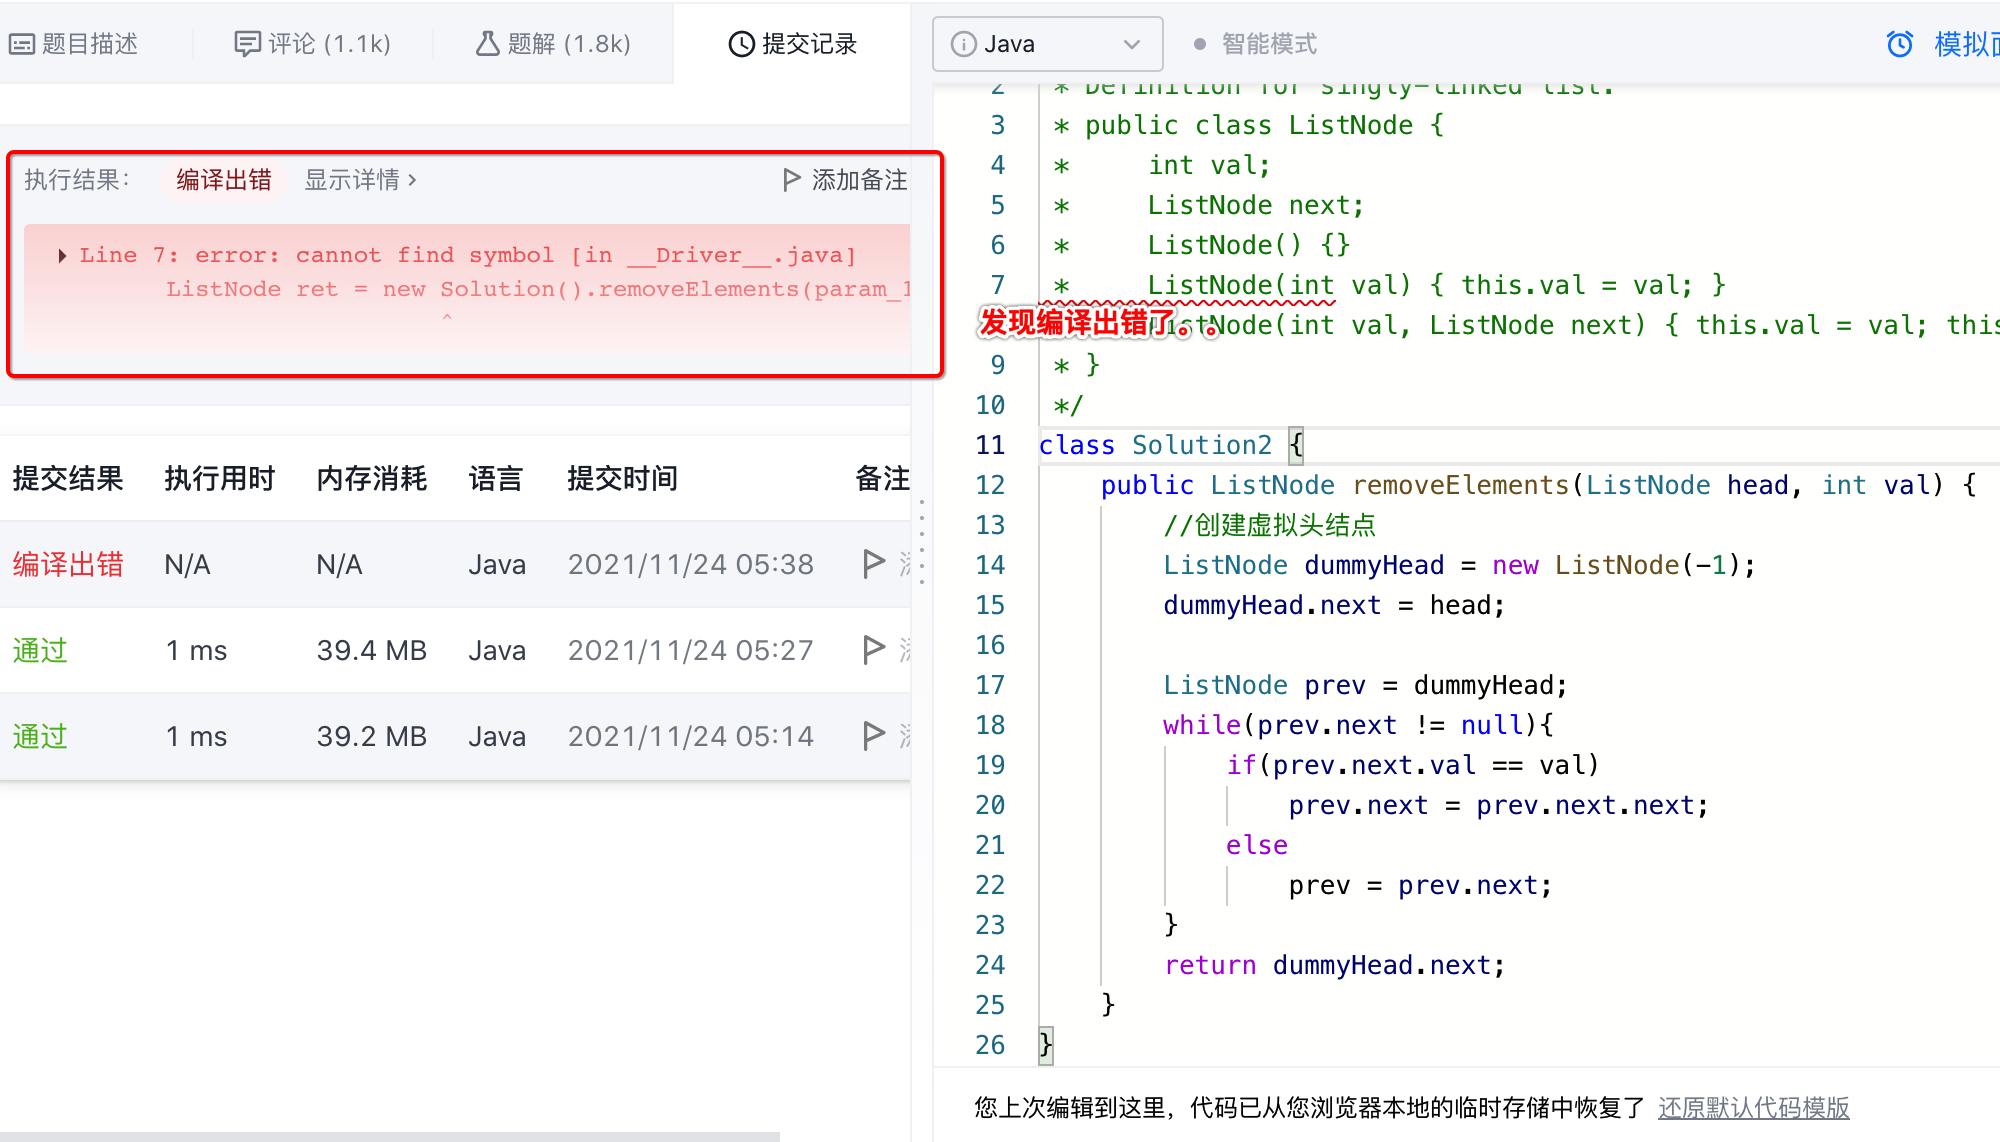Viewport: 2000px width, 1142px height.
Task: Click note flag for 05:14 submission
Action: (873, 736)
